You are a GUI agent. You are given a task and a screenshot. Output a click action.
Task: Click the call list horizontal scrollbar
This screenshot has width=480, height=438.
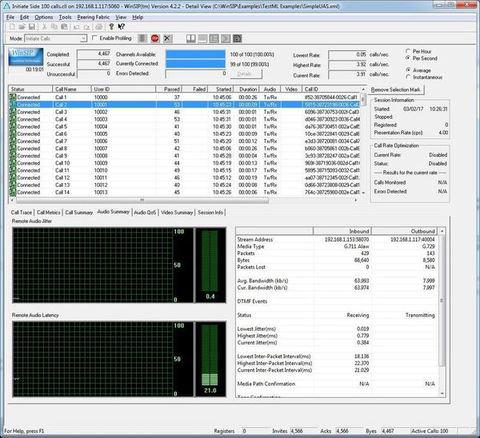142,200
